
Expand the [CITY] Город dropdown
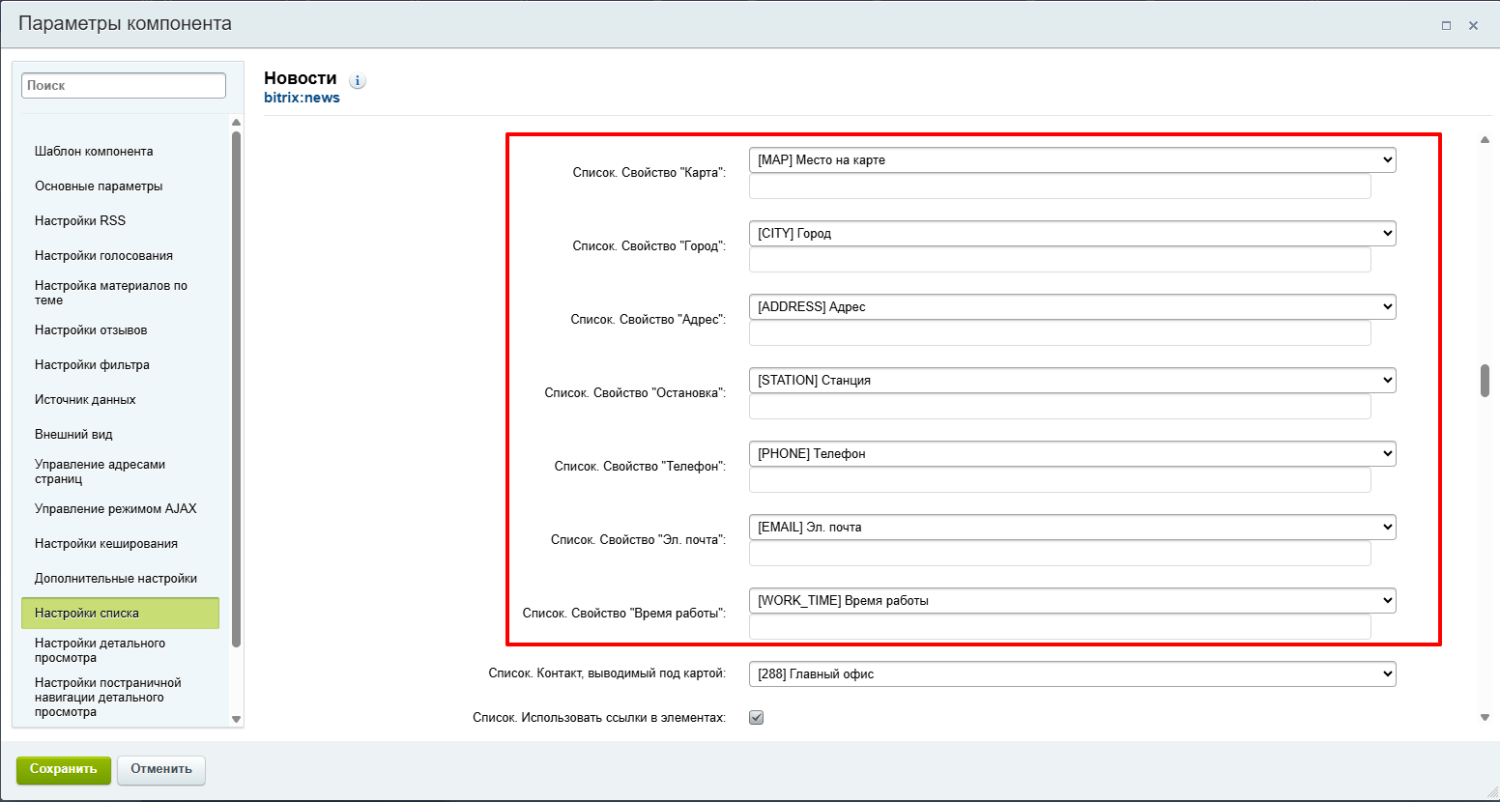pos(1071,233)
